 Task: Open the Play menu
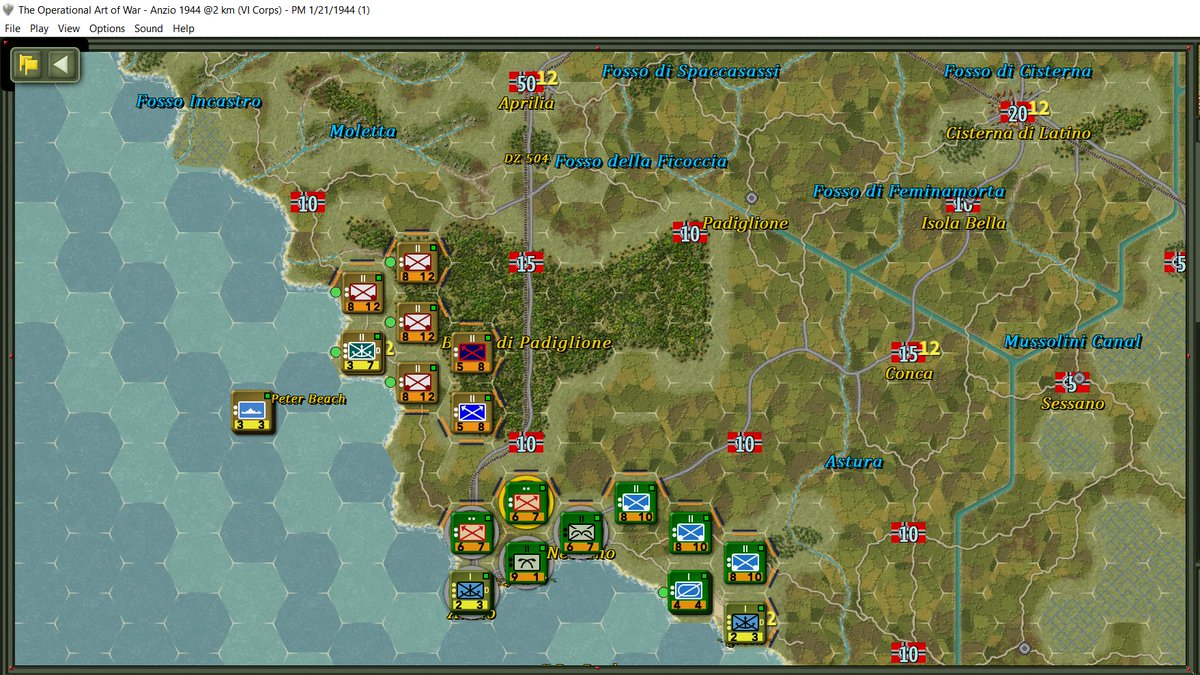coord(39,28)
